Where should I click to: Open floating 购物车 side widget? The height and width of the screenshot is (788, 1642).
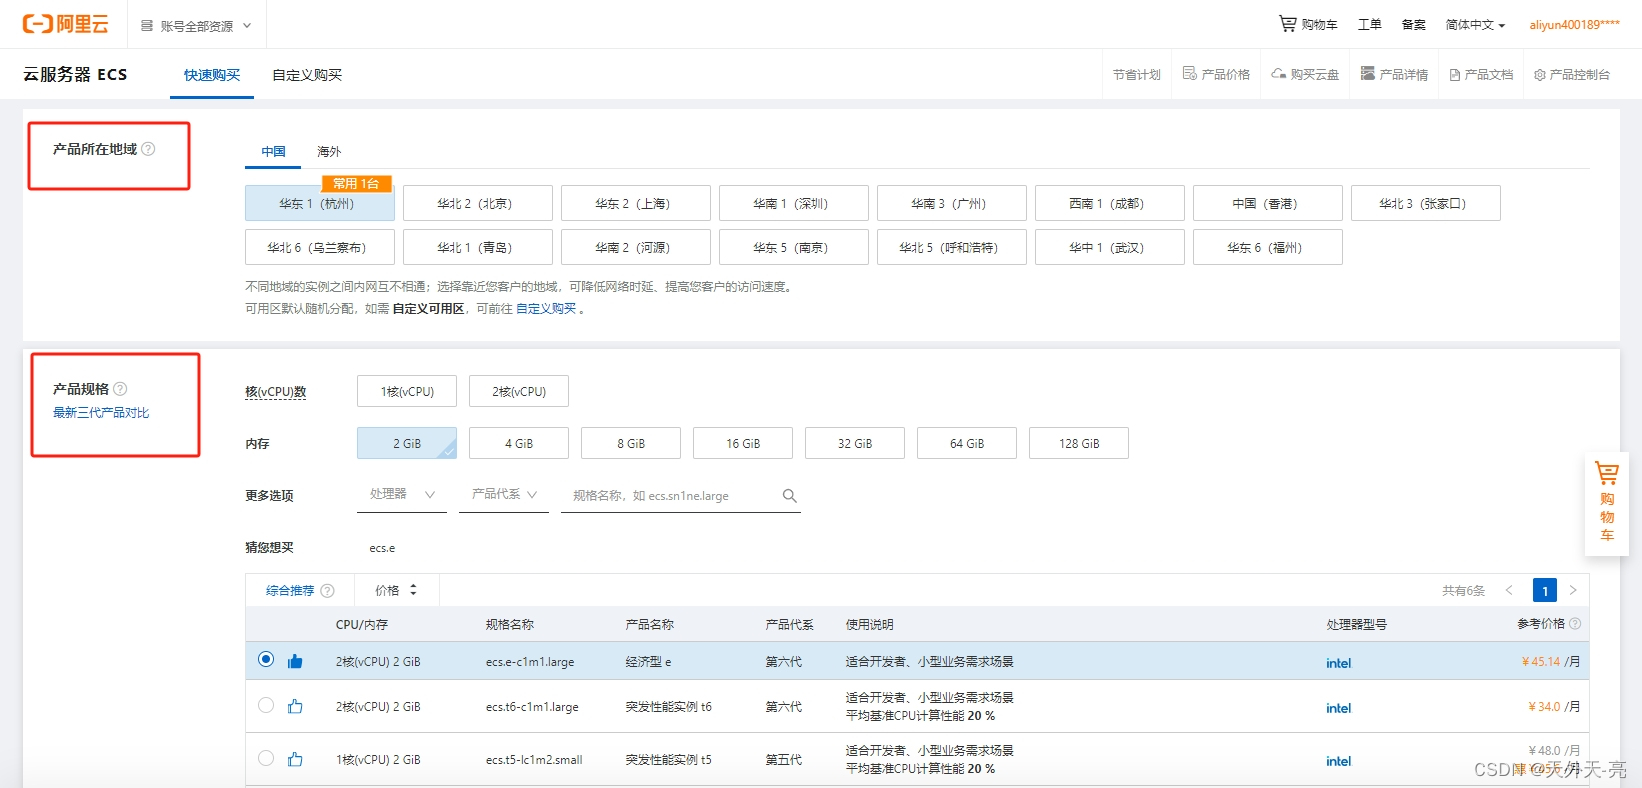tap(1607, 505)
